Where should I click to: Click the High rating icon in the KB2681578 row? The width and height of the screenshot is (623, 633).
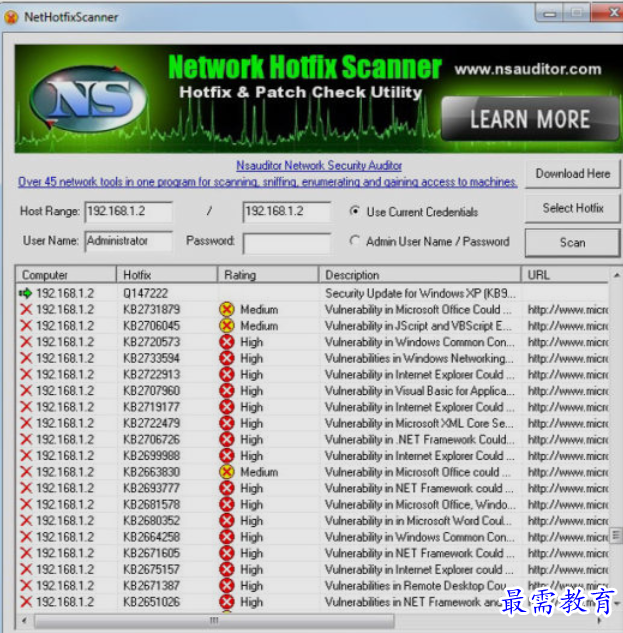(x=227, y=504)
